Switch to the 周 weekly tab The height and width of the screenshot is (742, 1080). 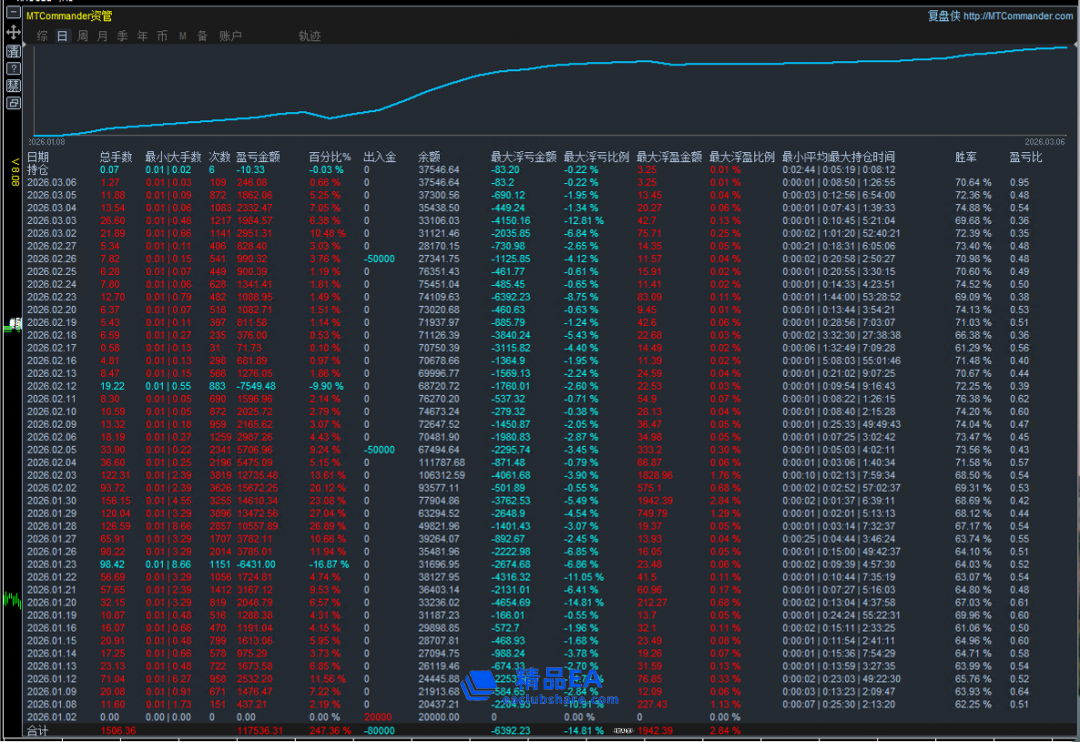tap(82, 36)
